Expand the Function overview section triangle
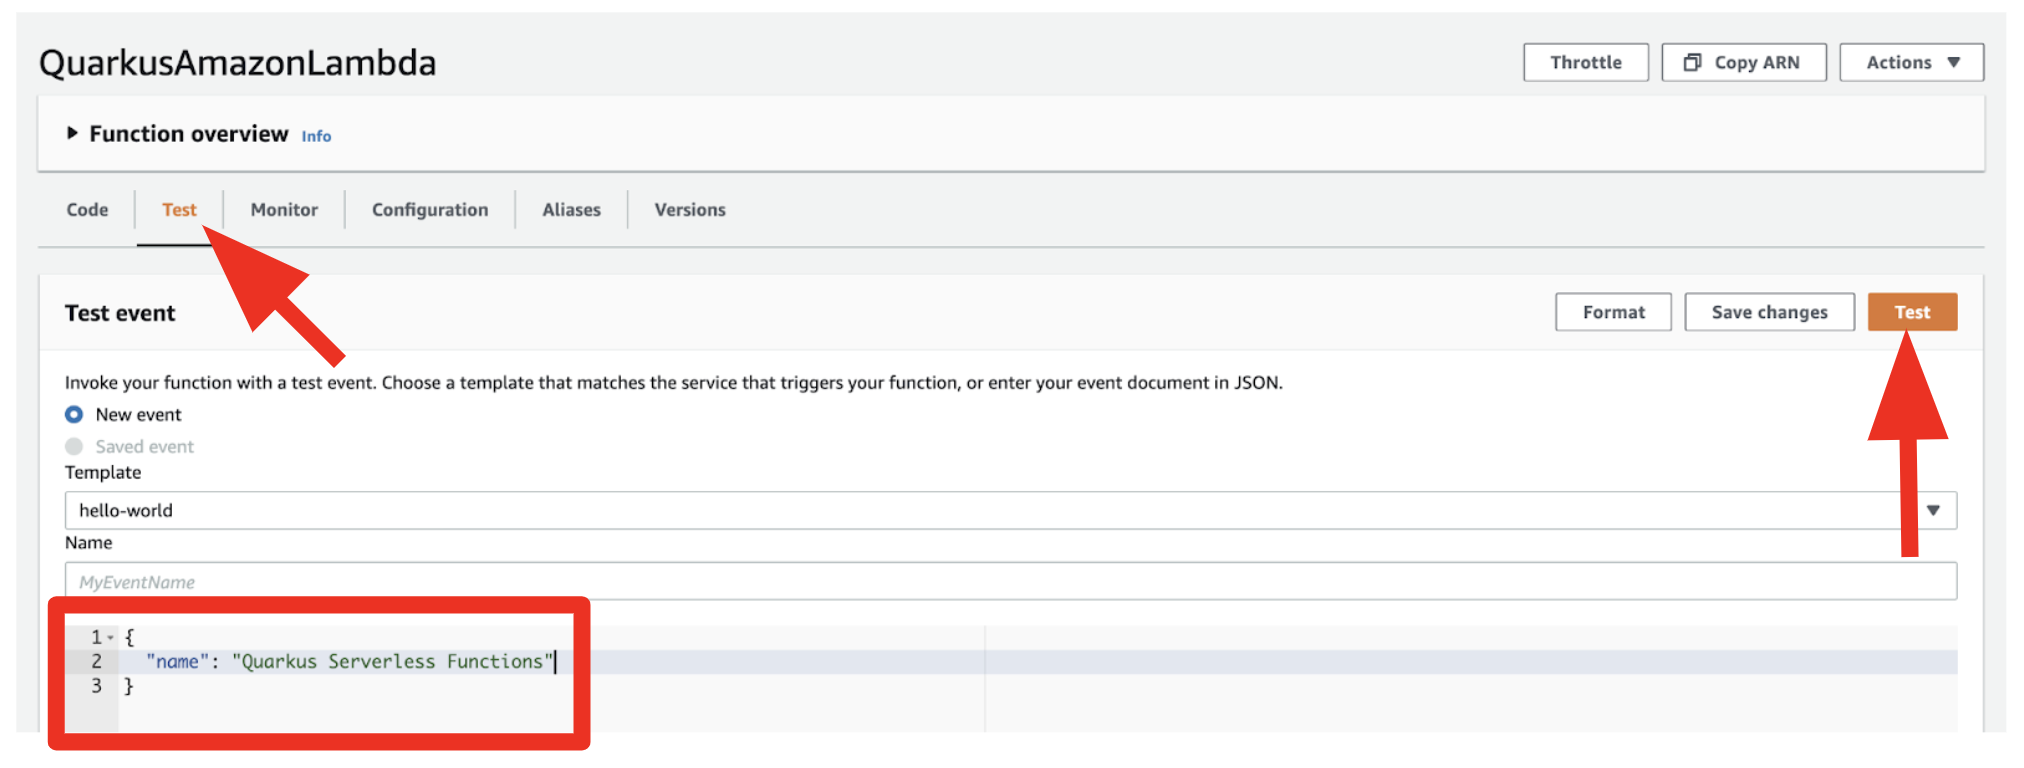2024x768 pixels. point(72,133)
